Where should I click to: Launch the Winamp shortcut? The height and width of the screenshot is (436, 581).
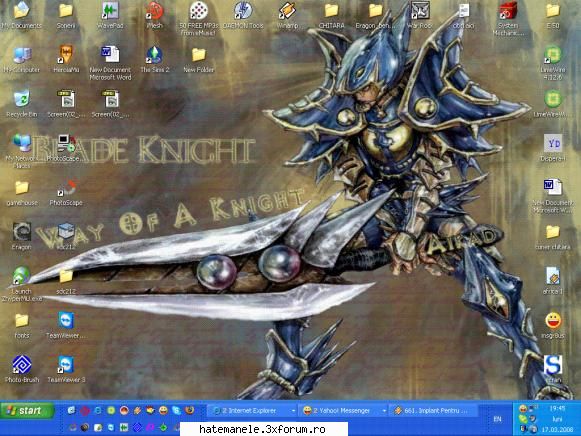288,15
